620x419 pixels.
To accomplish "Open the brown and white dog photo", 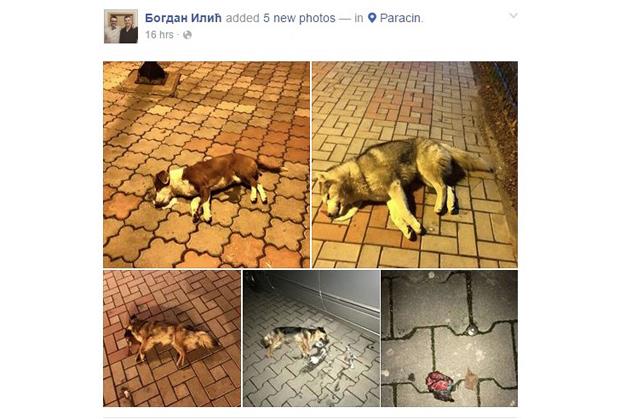I will point(206,164).
